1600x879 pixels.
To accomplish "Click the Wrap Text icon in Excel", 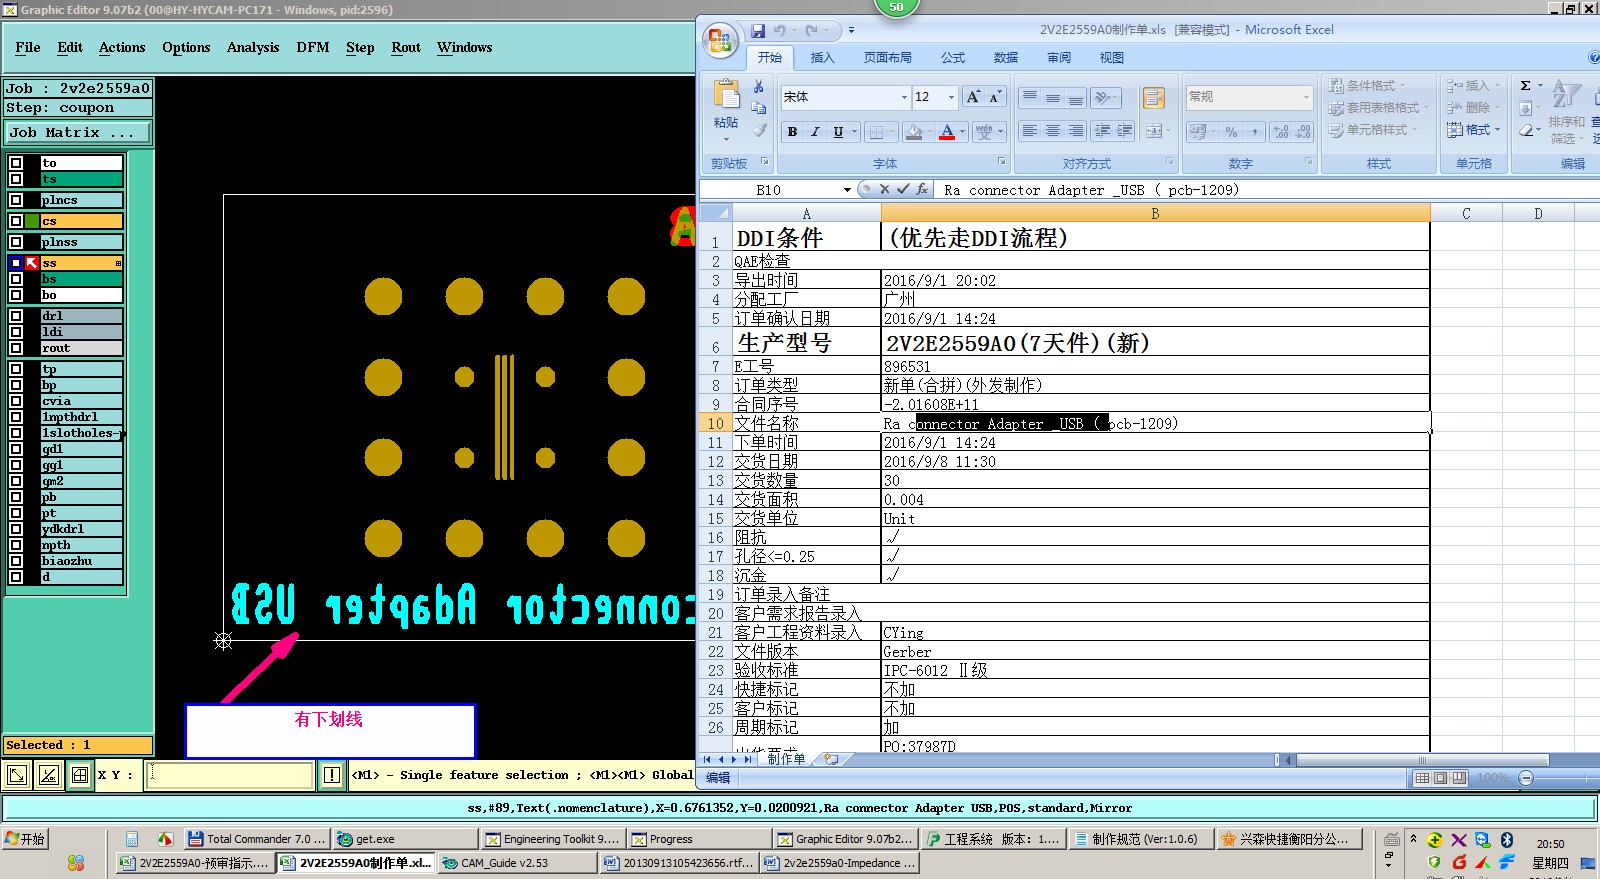I will (x=1154, y=97).
